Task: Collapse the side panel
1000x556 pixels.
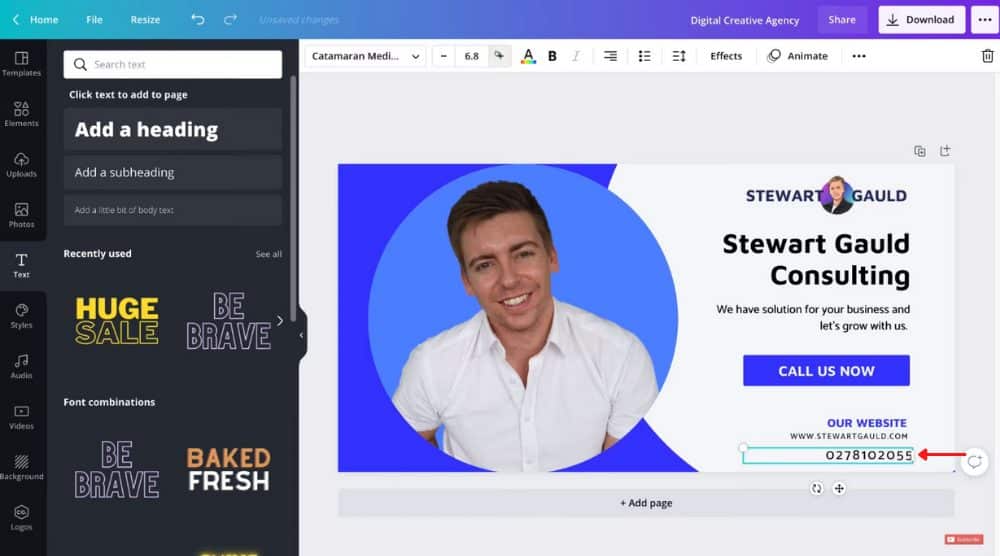Action: pyautogui.click(x=302, y=335)
